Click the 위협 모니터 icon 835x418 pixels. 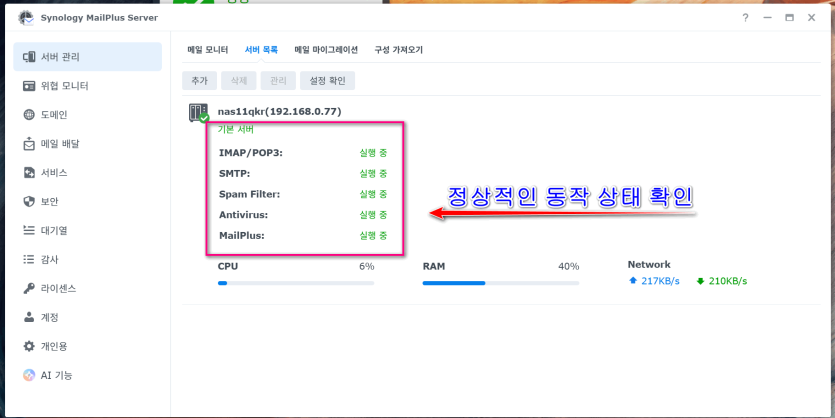click(29, 86)
